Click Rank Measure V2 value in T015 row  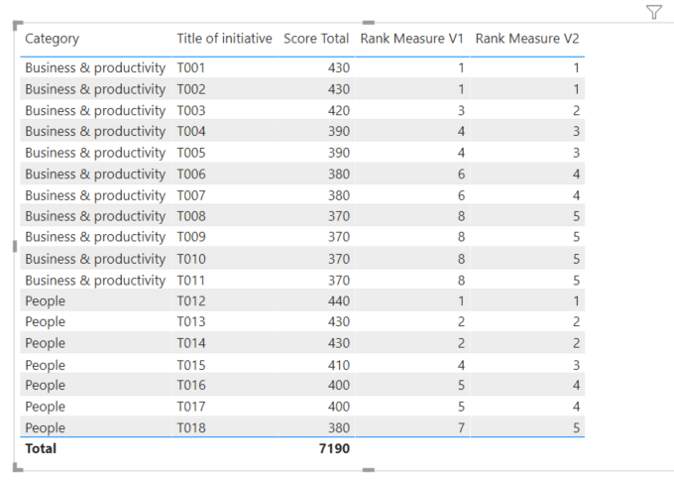coord(576,366)
